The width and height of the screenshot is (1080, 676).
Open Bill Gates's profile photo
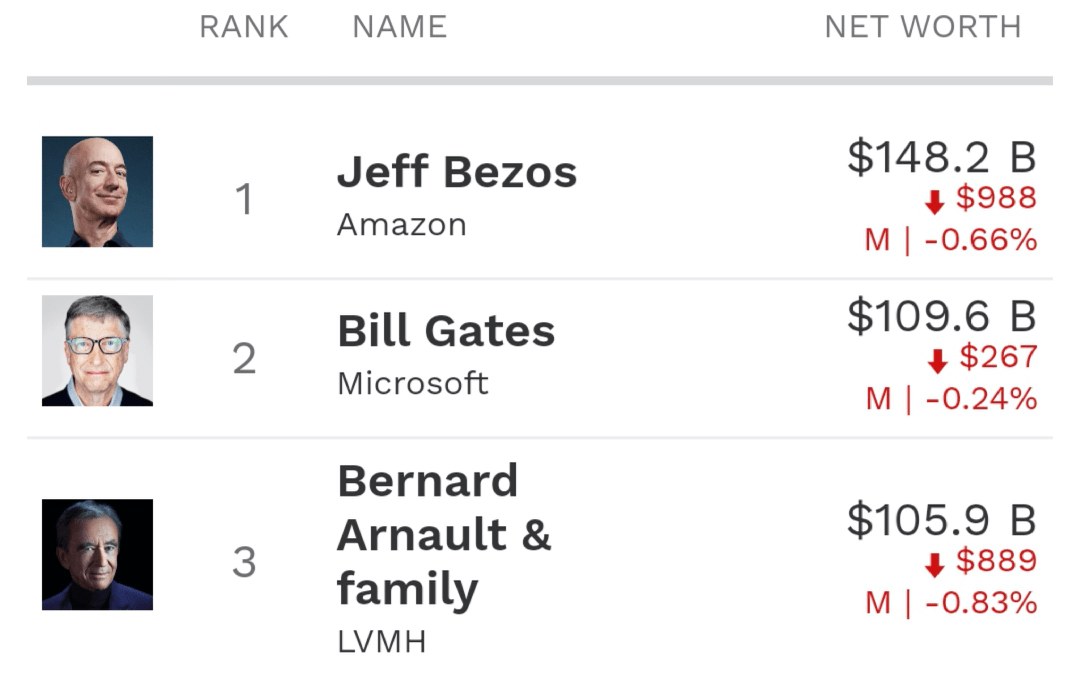pos(97,351)
